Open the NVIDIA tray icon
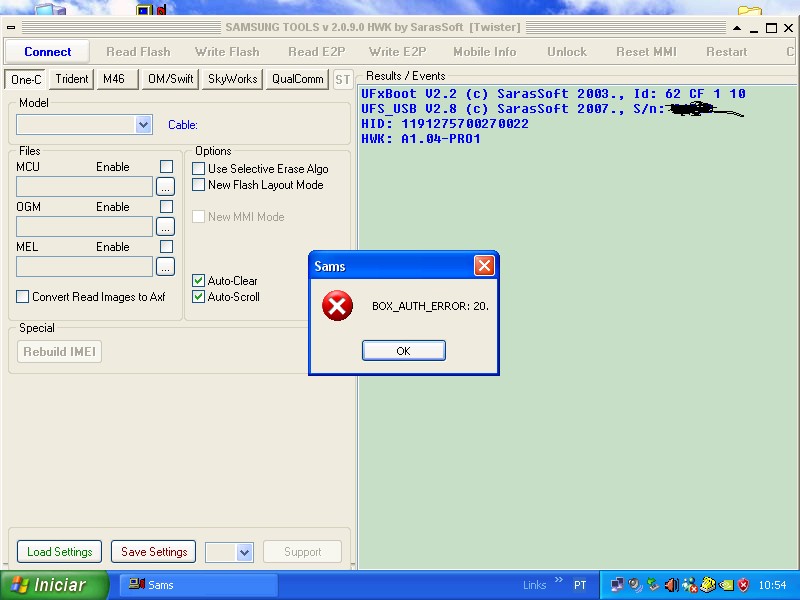800x600 pixels. click(x=726, y=585)
